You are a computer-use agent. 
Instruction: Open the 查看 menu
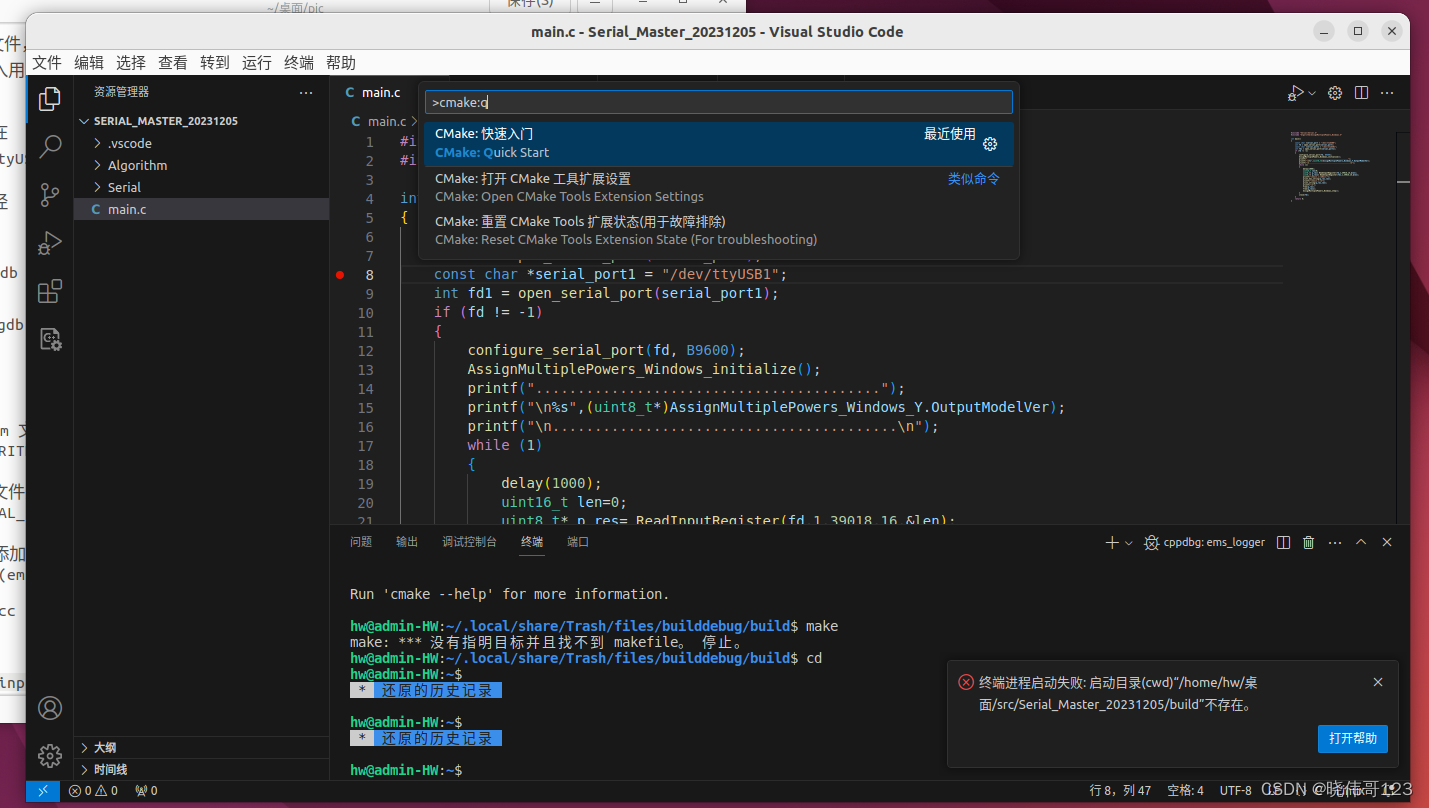point(173,62)
